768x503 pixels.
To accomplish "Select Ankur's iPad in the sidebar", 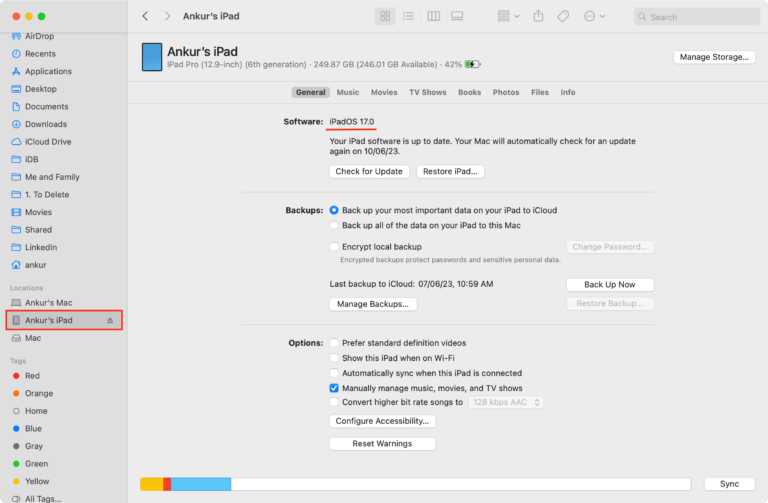I will (x=64, y=320).
